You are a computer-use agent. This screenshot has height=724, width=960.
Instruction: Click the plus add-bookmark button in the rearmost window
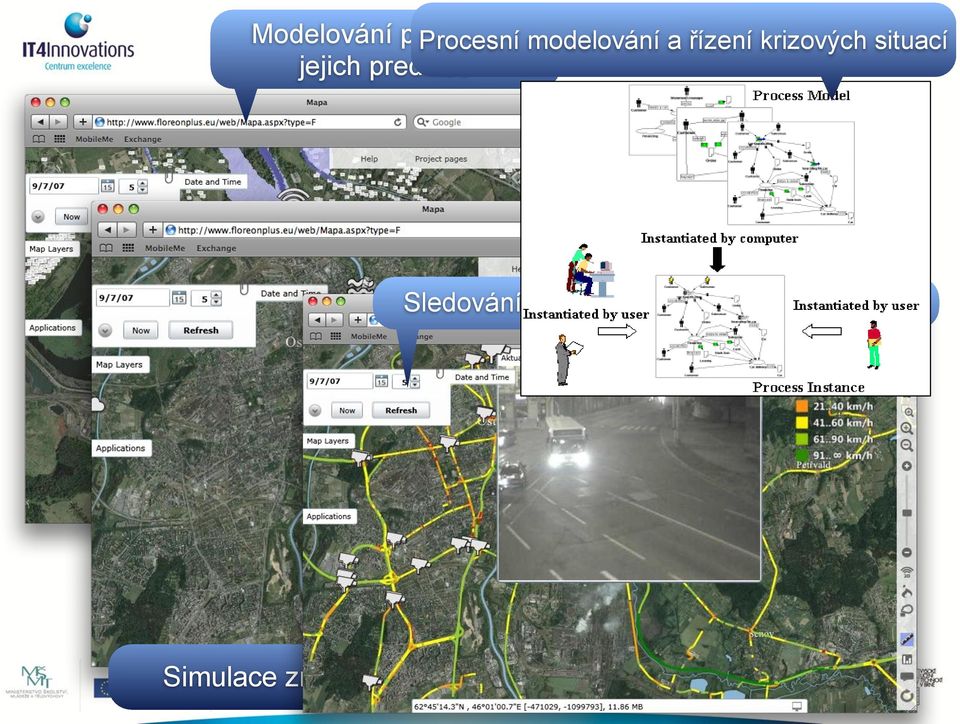coord(82,122)
